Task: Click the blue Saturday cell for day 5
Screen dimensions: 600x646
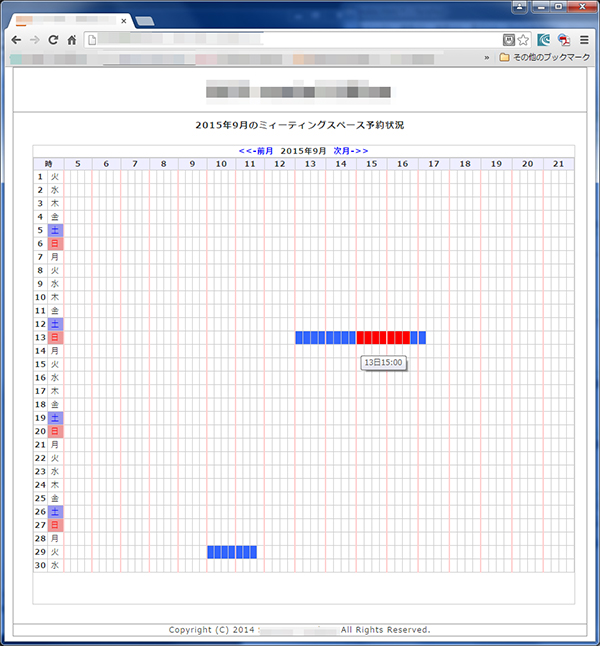Action: (55, 230)
